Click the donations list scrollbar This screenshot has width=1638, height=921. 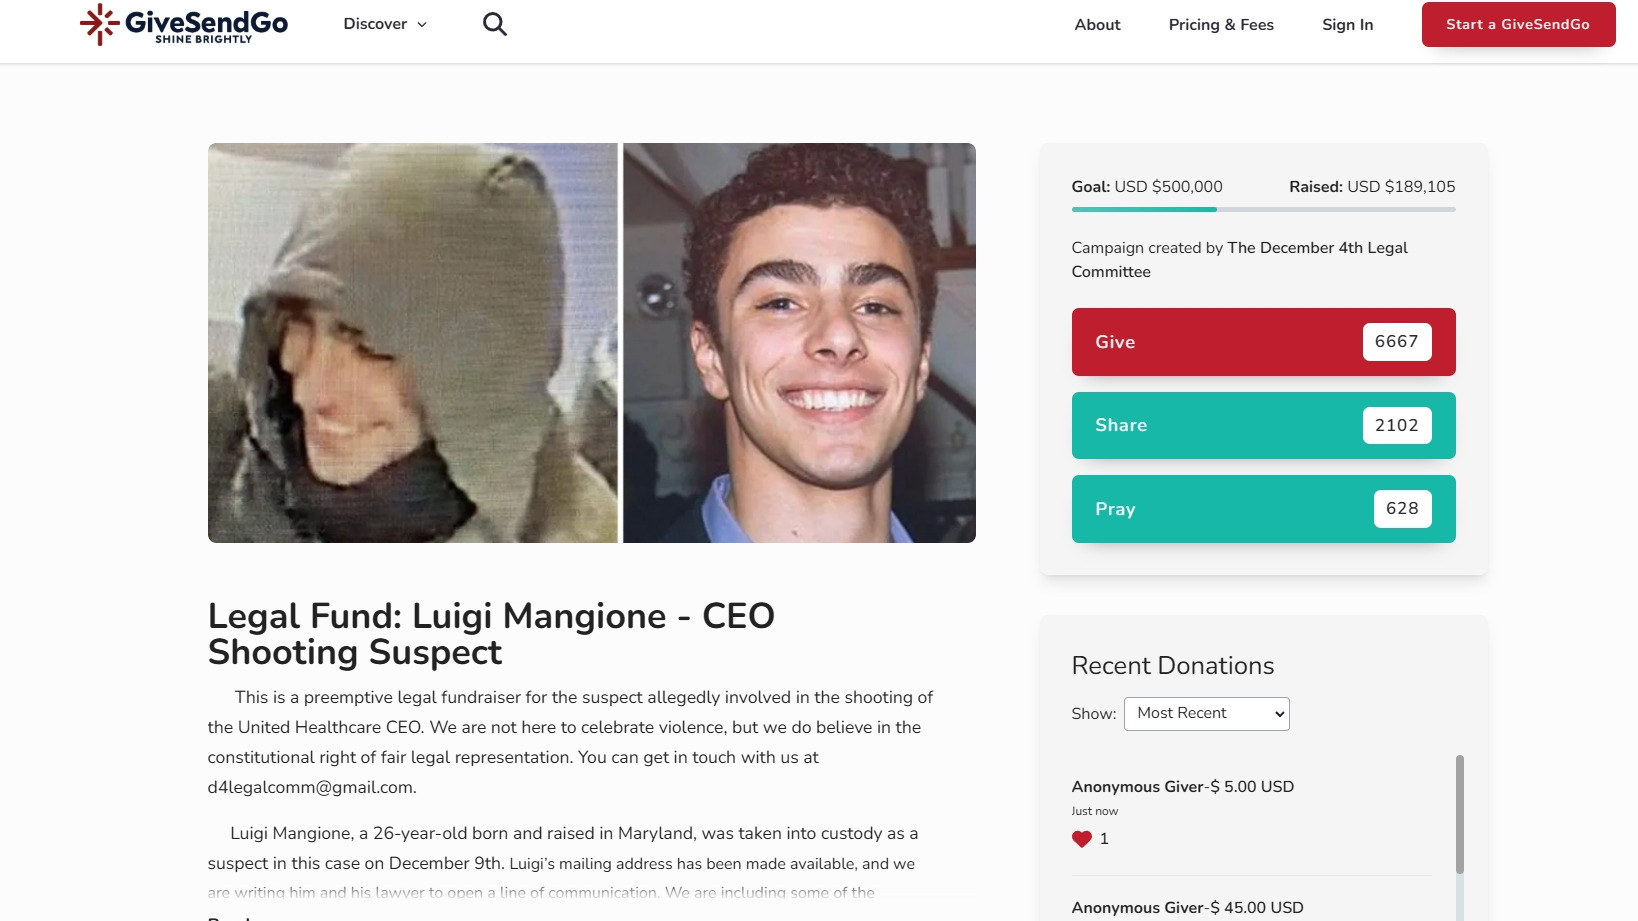[x=1460, y=815]
